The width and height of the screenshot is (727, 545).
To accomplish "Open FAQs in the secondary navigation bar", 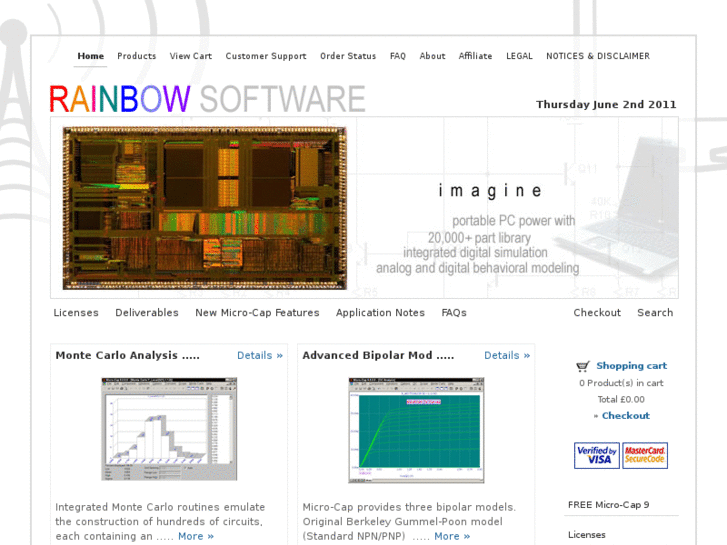I will click(454, 313).
